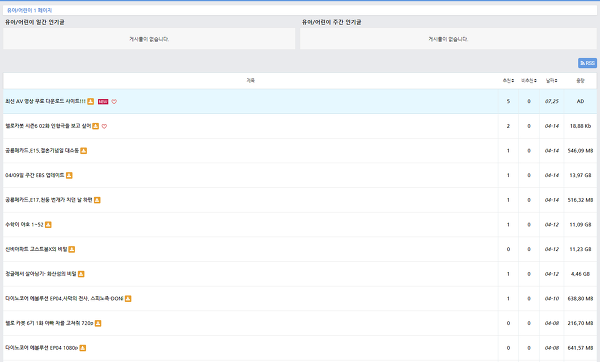Click the 유아/어린이 주간 인기글 heading
Image resolution: width=600 pixels, height=362 pixels.
coord(331,22)
